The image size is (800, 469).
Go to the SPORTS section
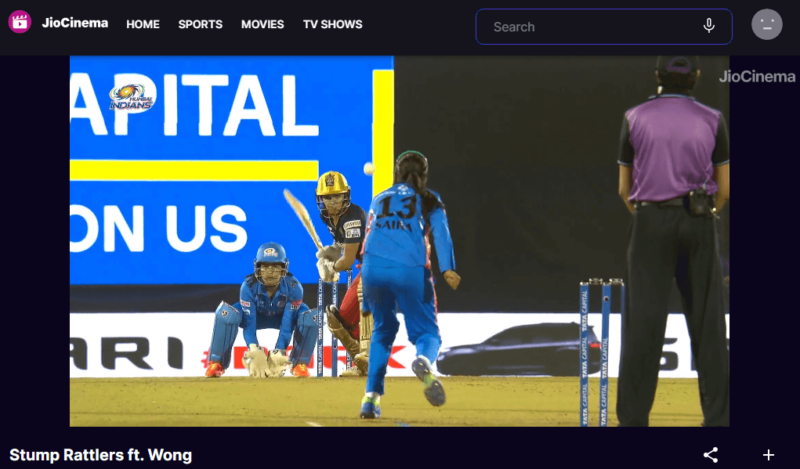[201, 24]
